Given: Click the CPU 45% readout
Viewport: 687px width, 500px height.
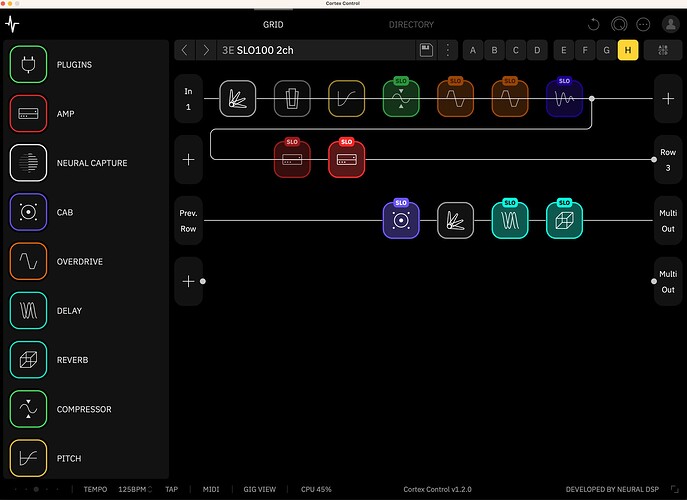Looking at the screenshot, I should click(x=316, y=489).
